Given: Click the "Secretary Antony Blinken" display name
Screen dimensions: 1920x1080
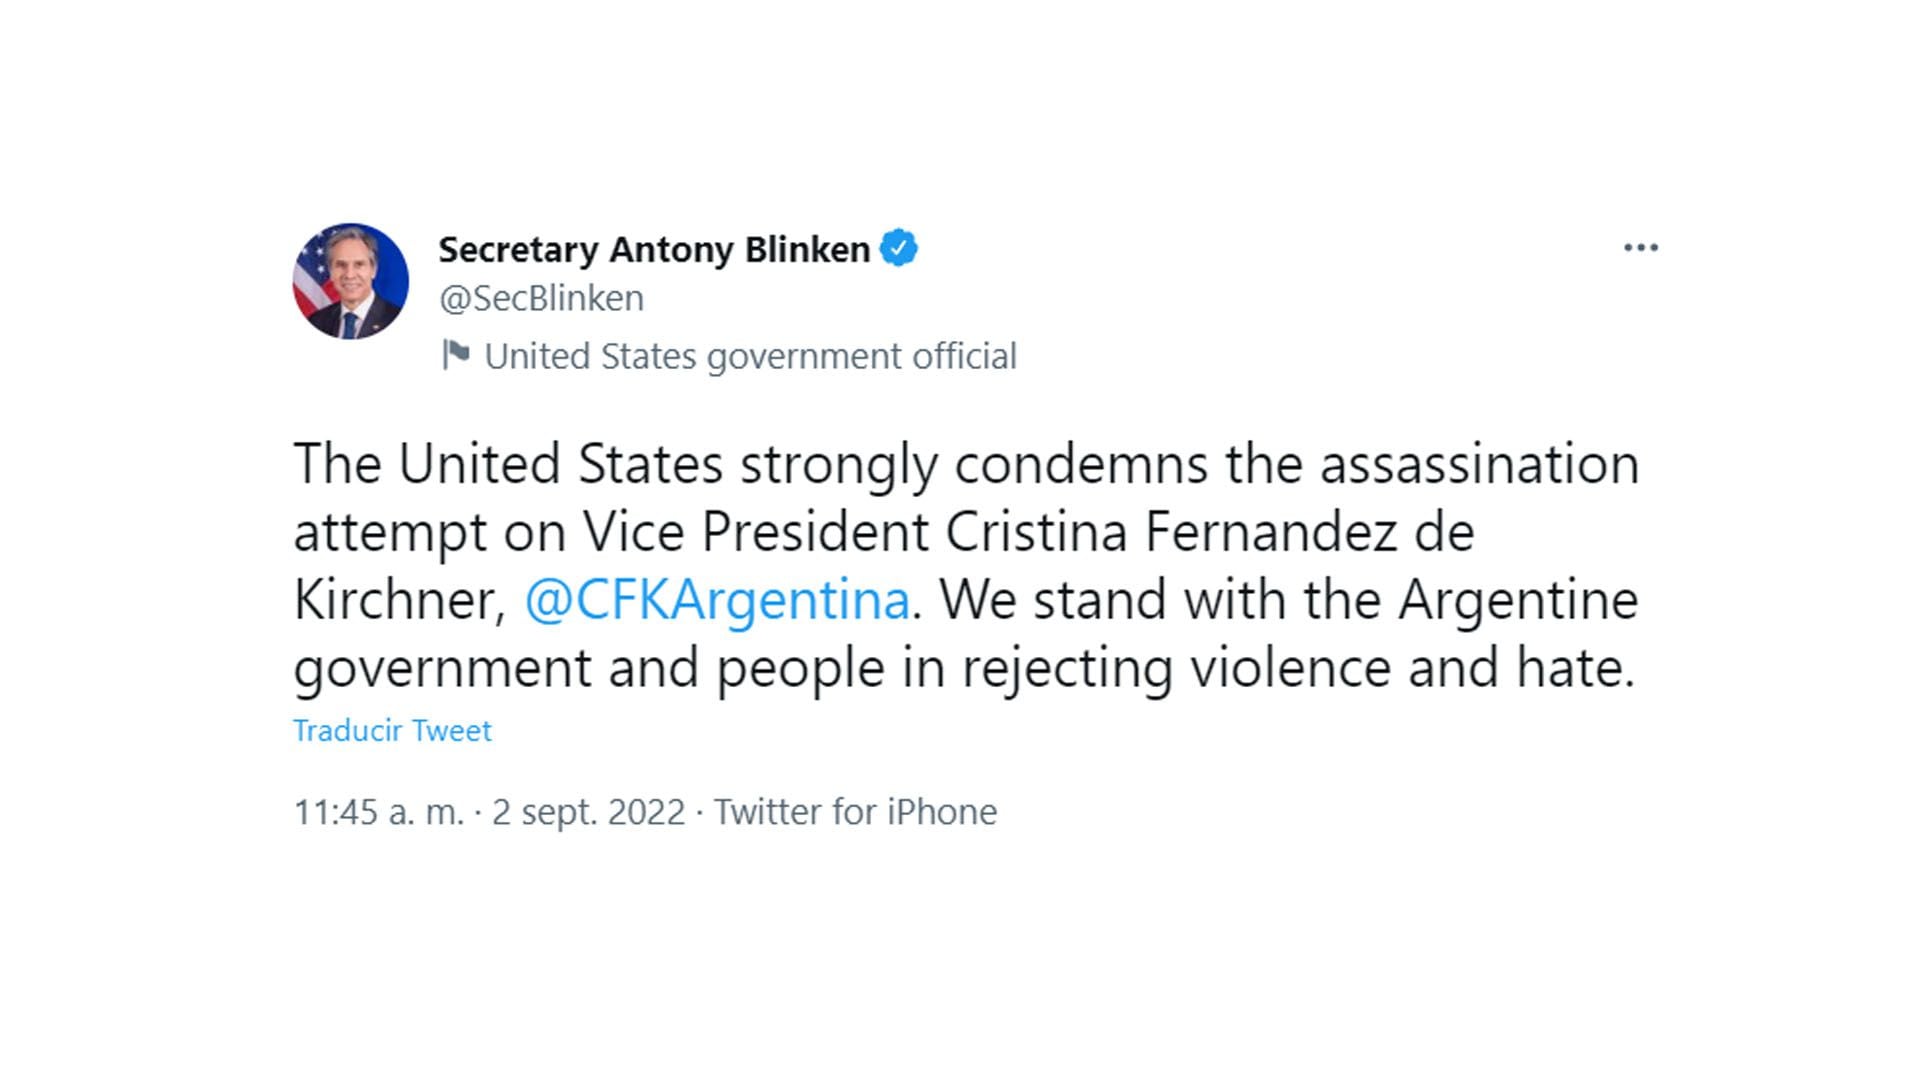Looking at the screenshot, I should pos(654,249).
